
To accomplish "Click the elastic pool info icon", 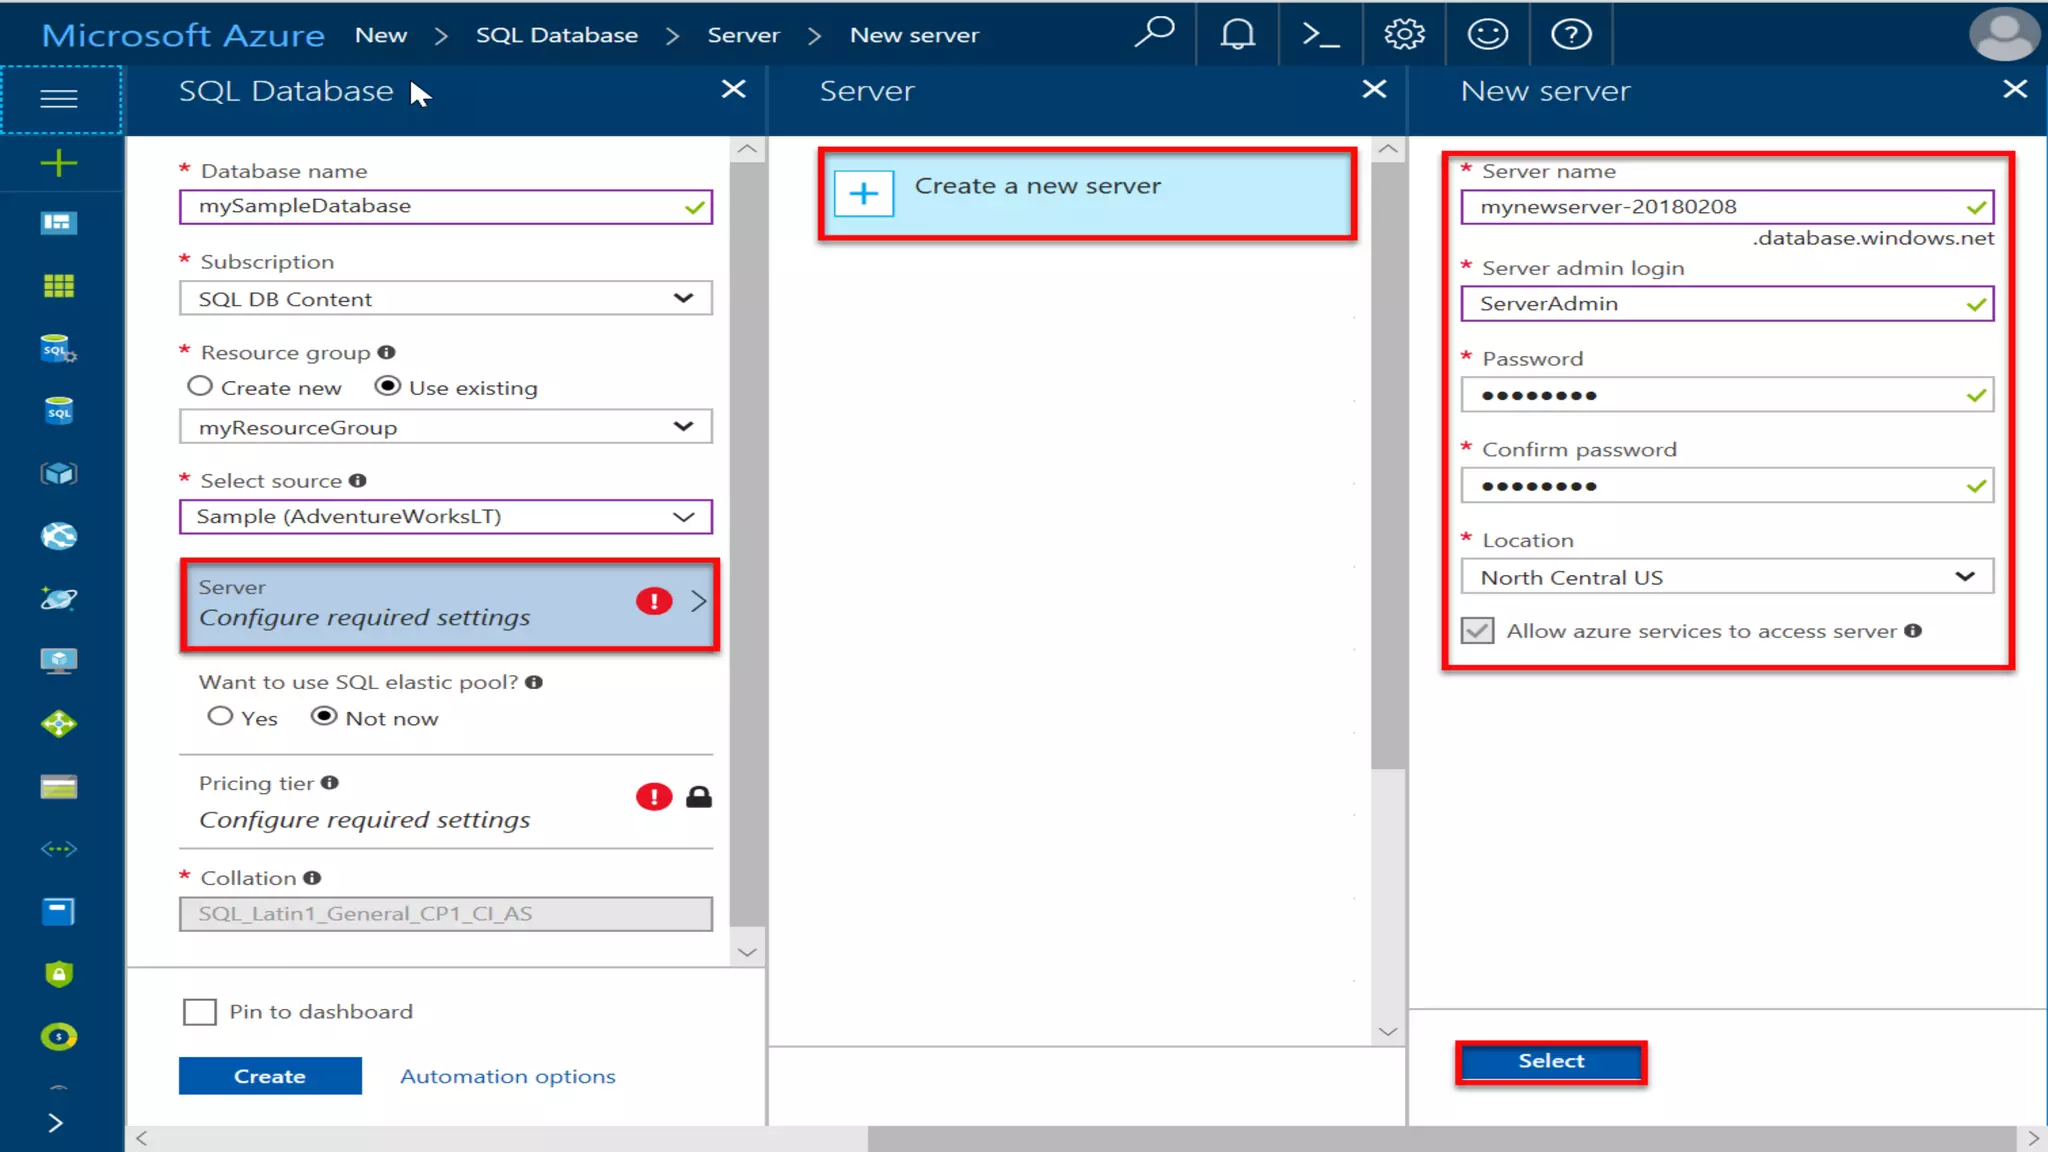I will (x=534, y=682).
